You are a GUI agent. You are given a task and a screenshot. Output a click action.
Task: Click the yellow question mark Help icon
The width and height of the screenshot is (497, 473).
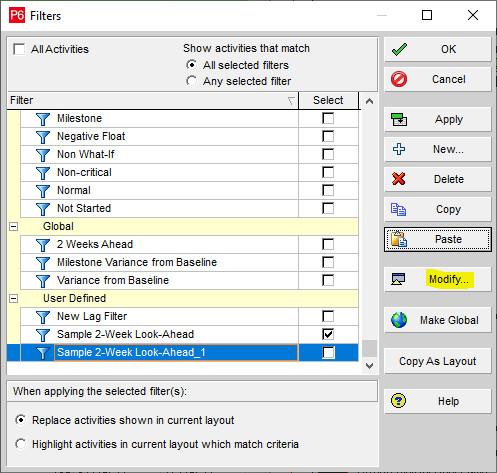(x=399, y=401)
